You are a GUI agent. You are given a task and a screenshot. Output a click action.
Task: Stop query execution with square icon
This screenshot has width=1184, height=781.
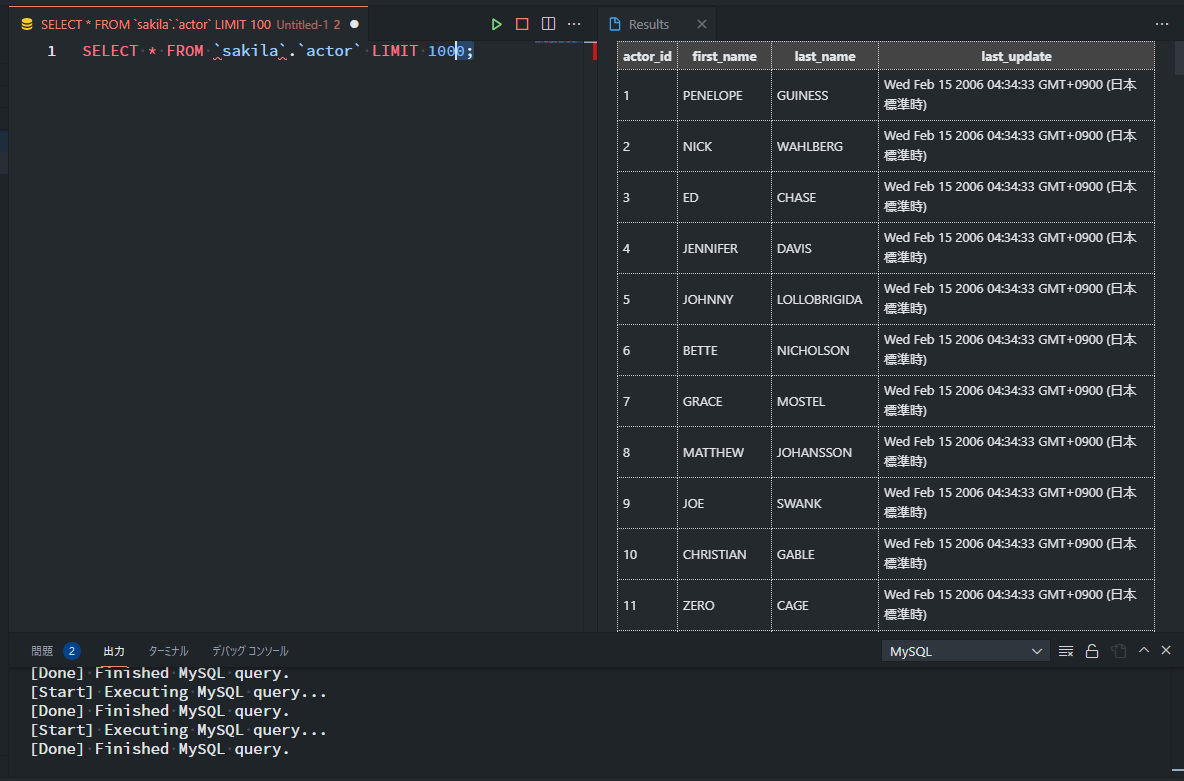(x=522, y=24)
